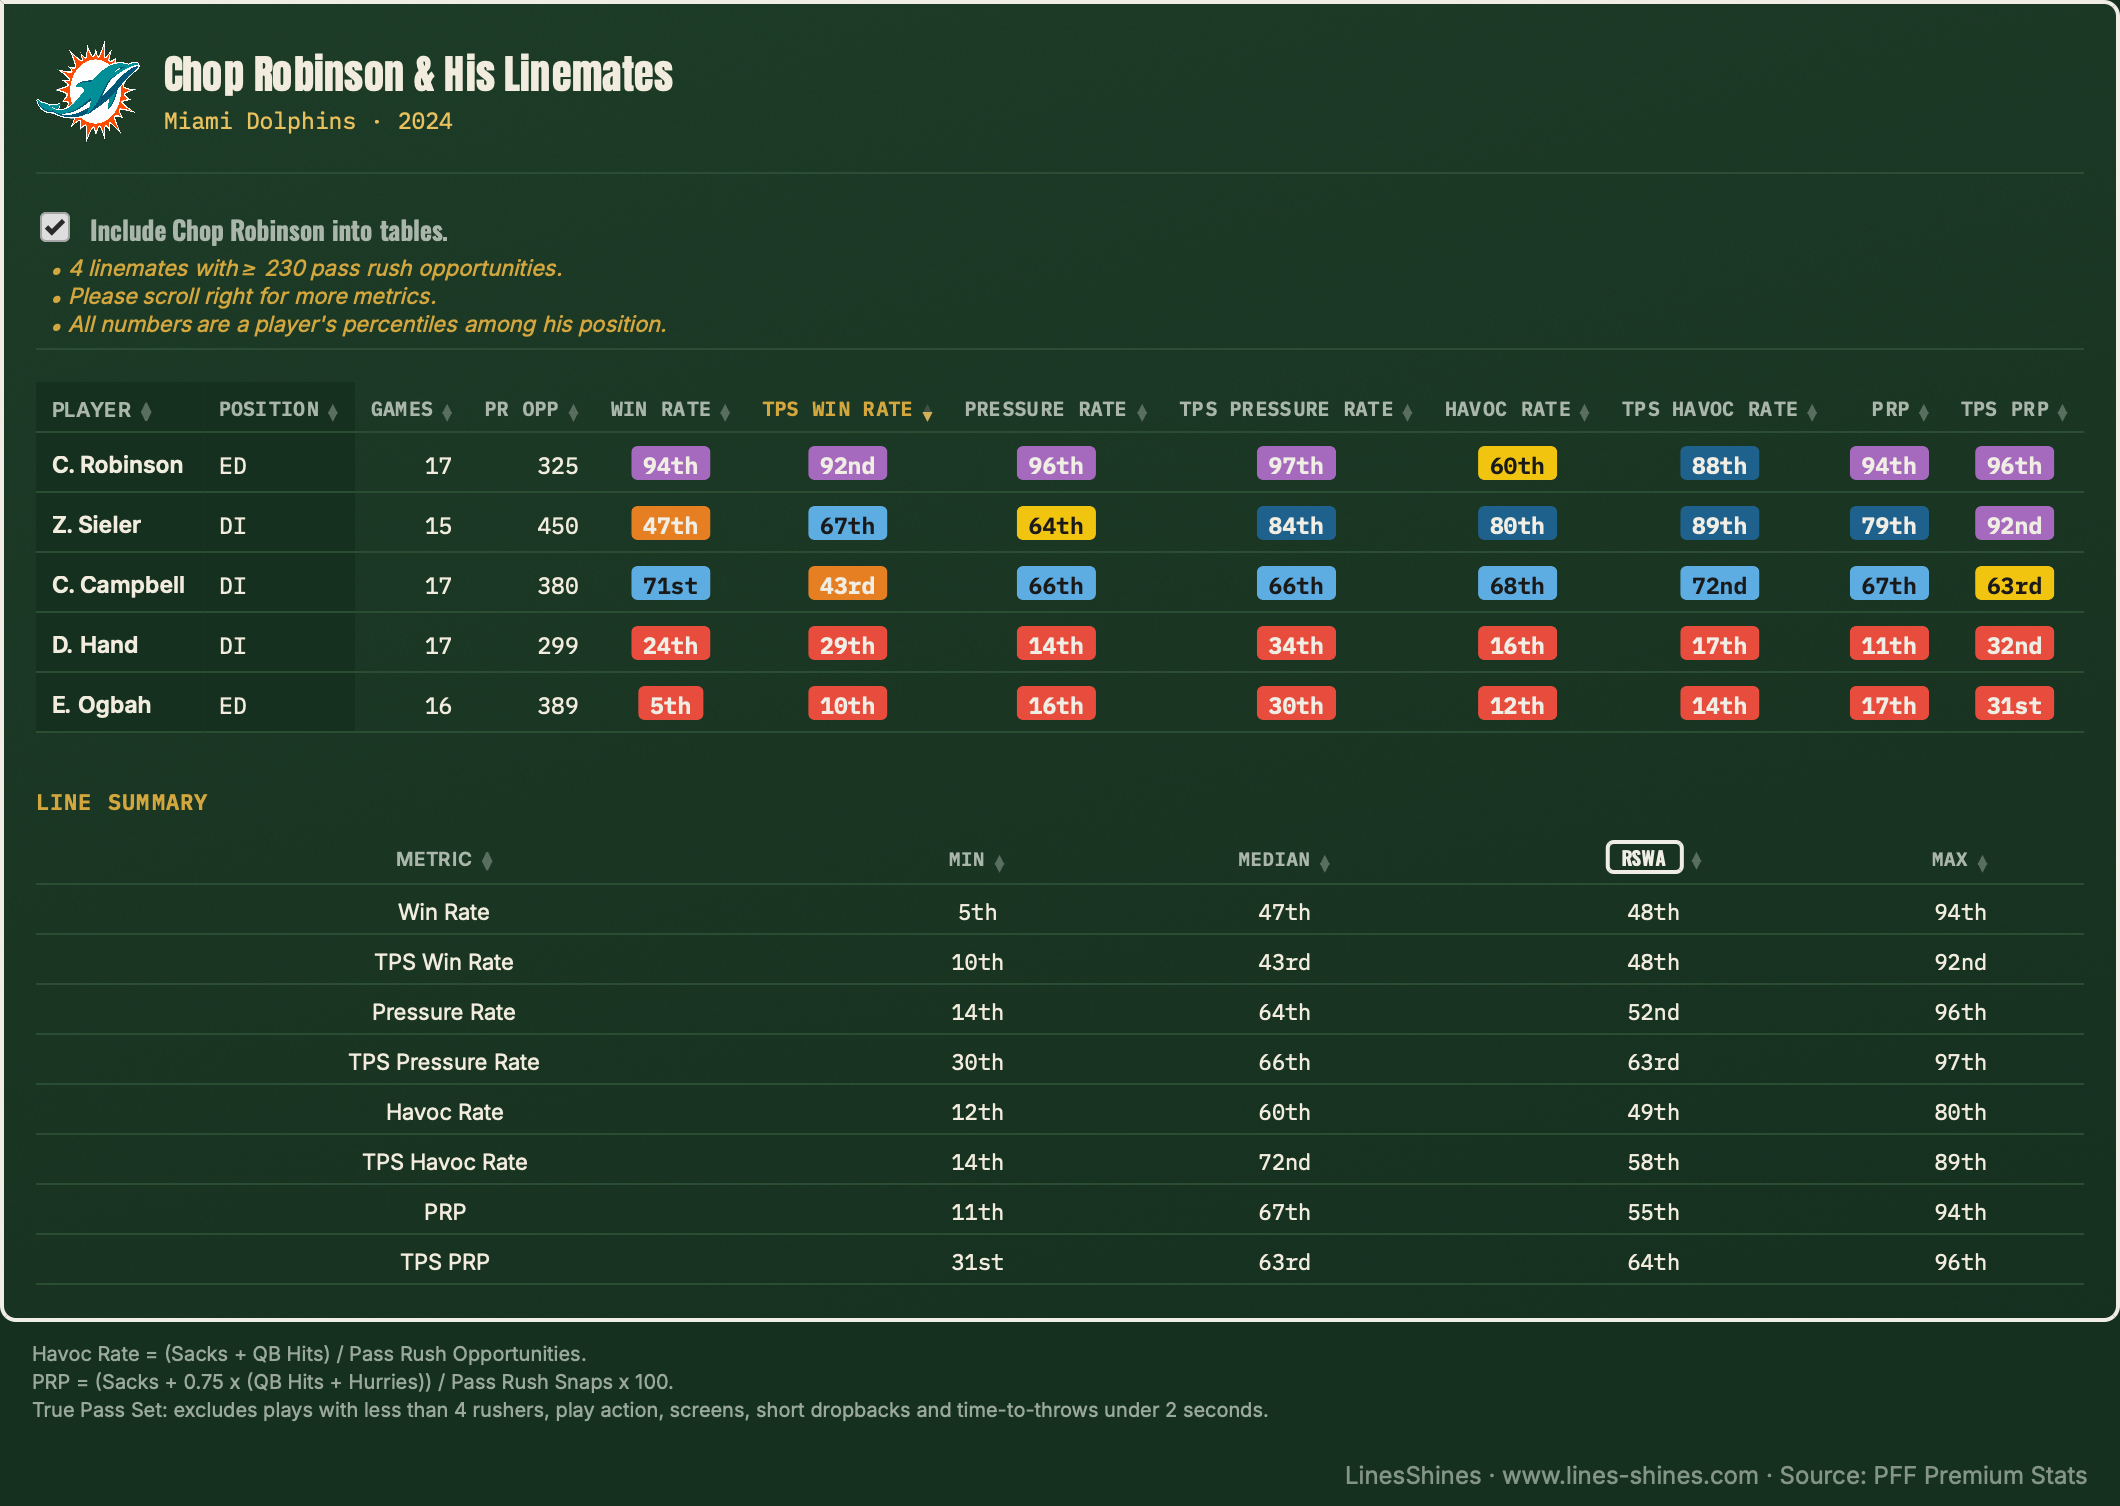Click the Pressure Rate row in Line Summary

tap(1060, 1011)
